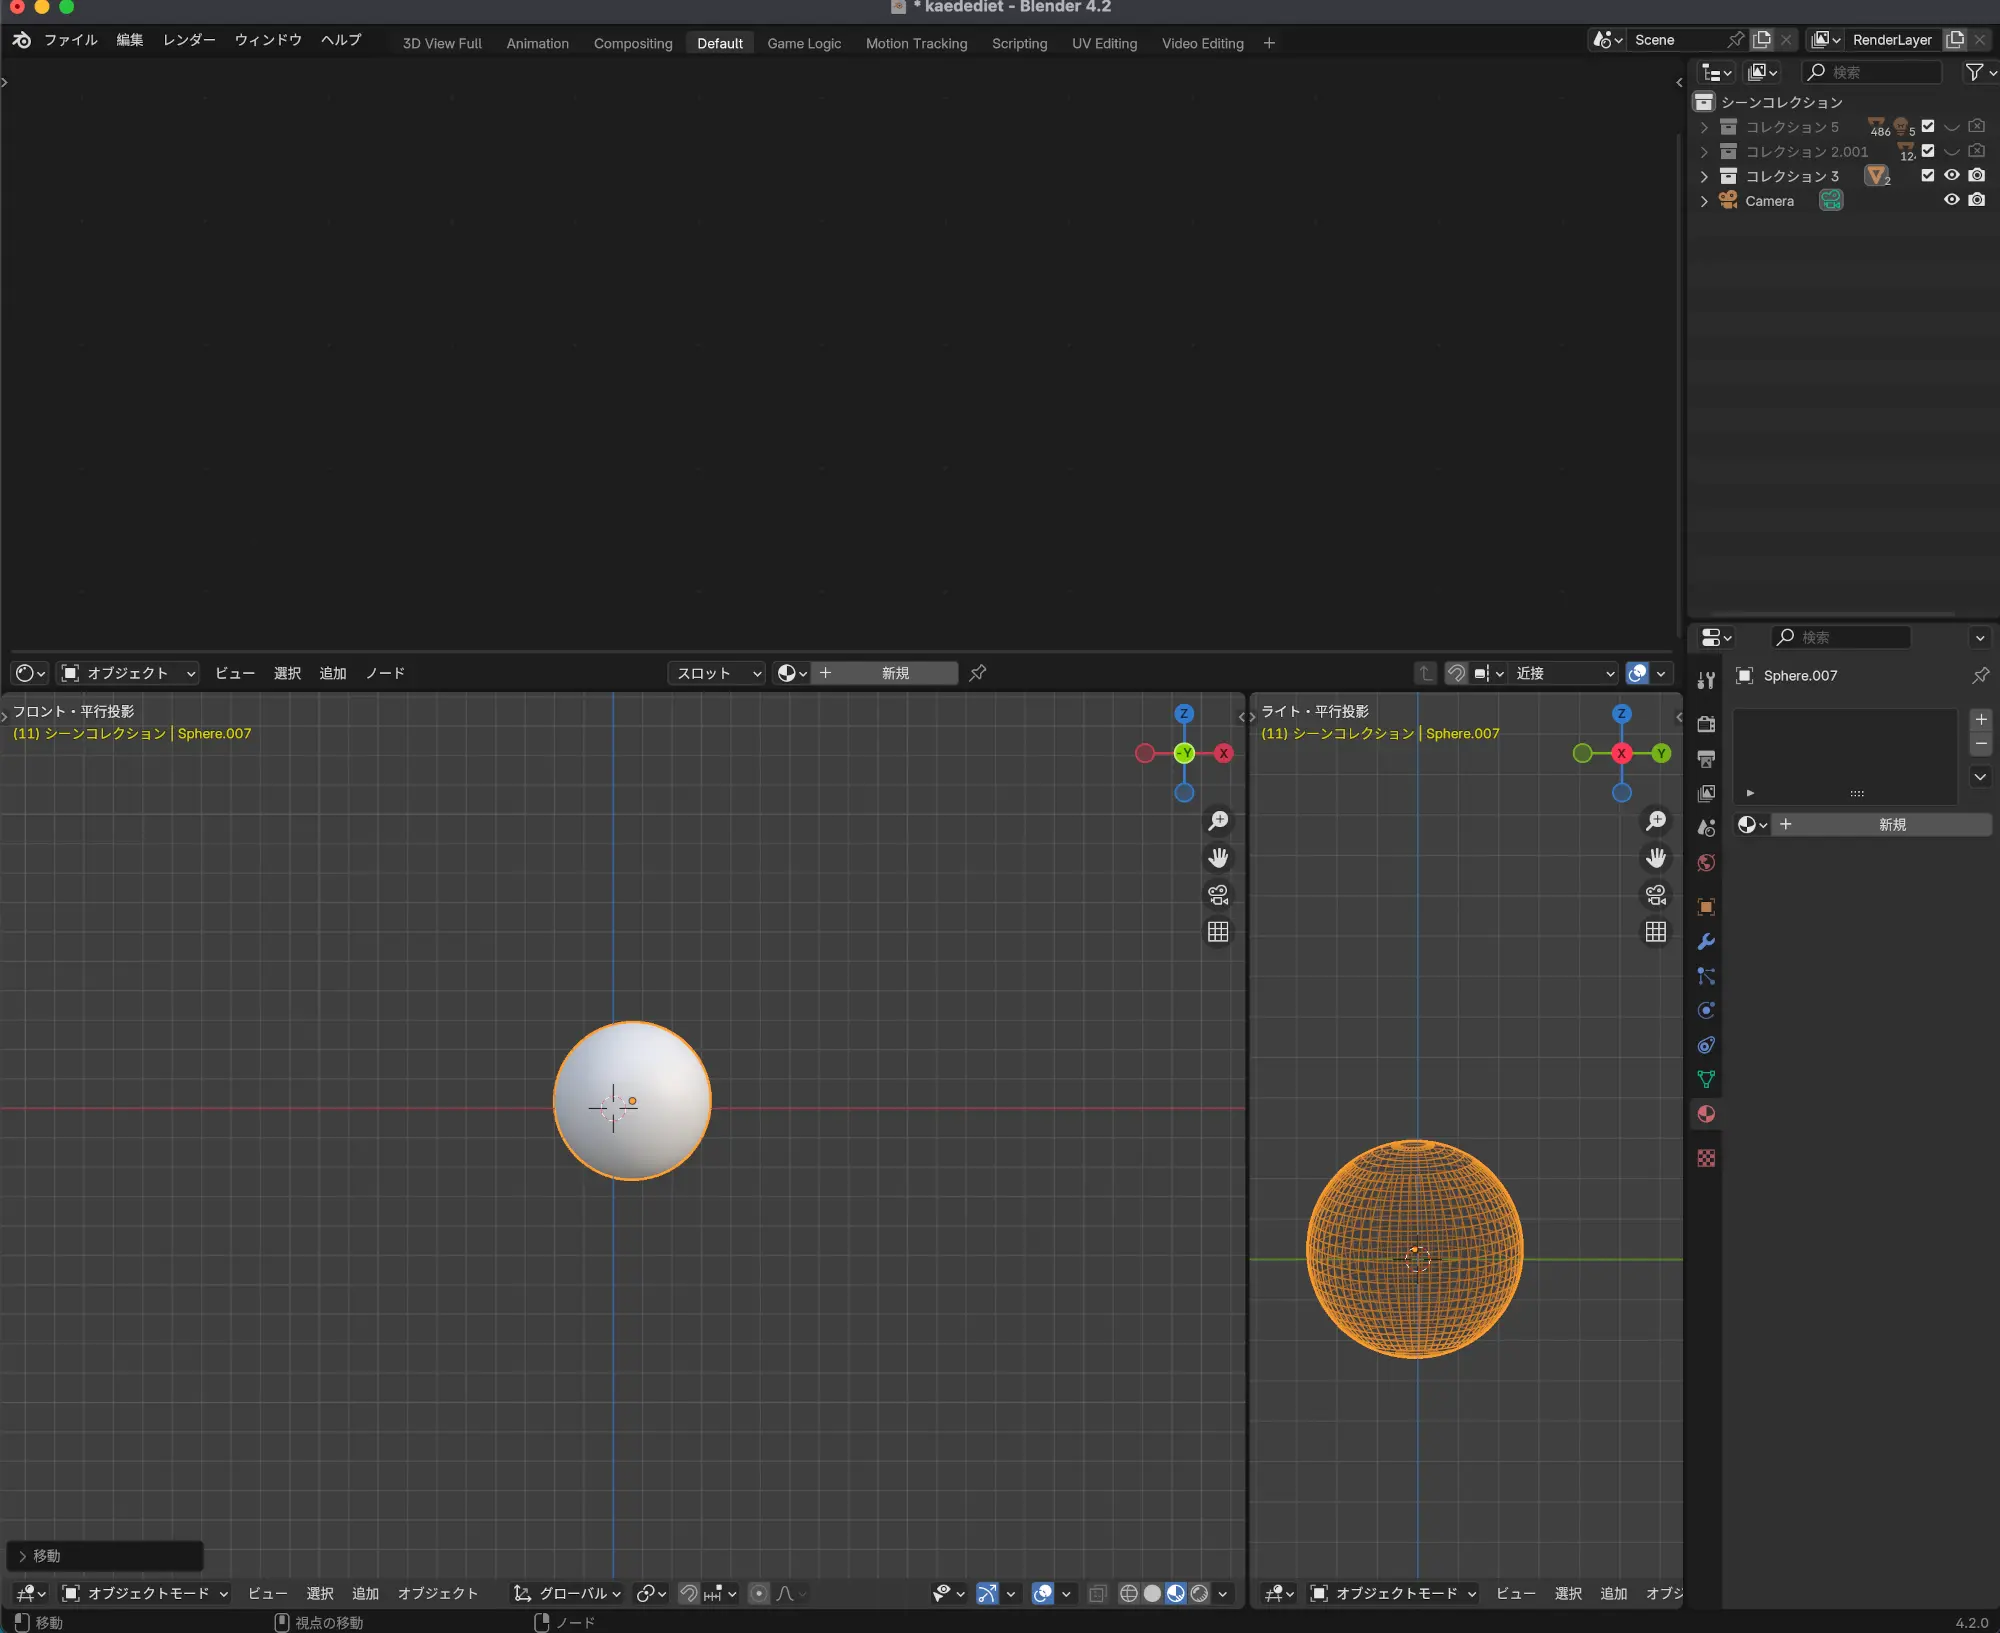2000x1633 pixels.
Task: Switch orthographic/perspective grid icon in front viewport
Action: pos(1218,932)
